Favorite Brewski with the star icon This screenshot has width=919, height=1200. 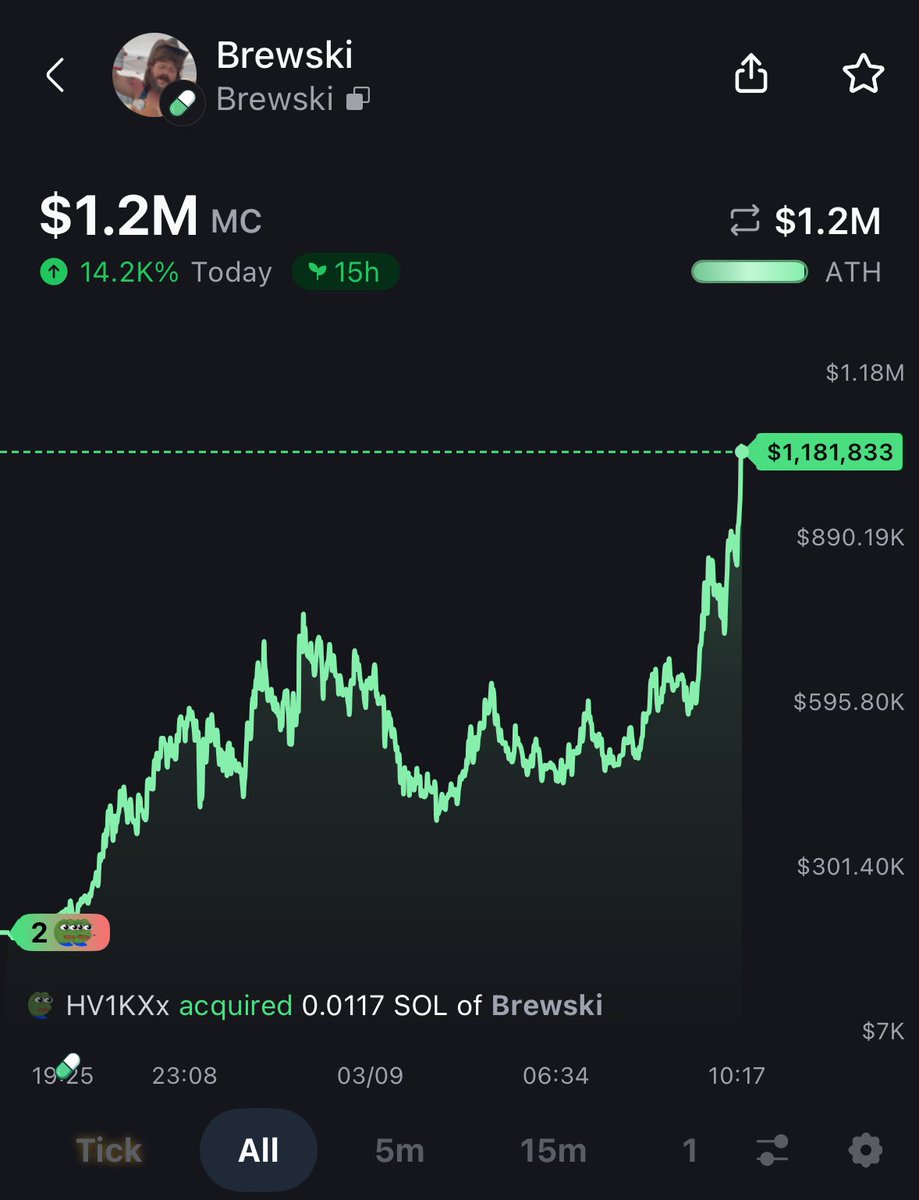tap(862, 74)
